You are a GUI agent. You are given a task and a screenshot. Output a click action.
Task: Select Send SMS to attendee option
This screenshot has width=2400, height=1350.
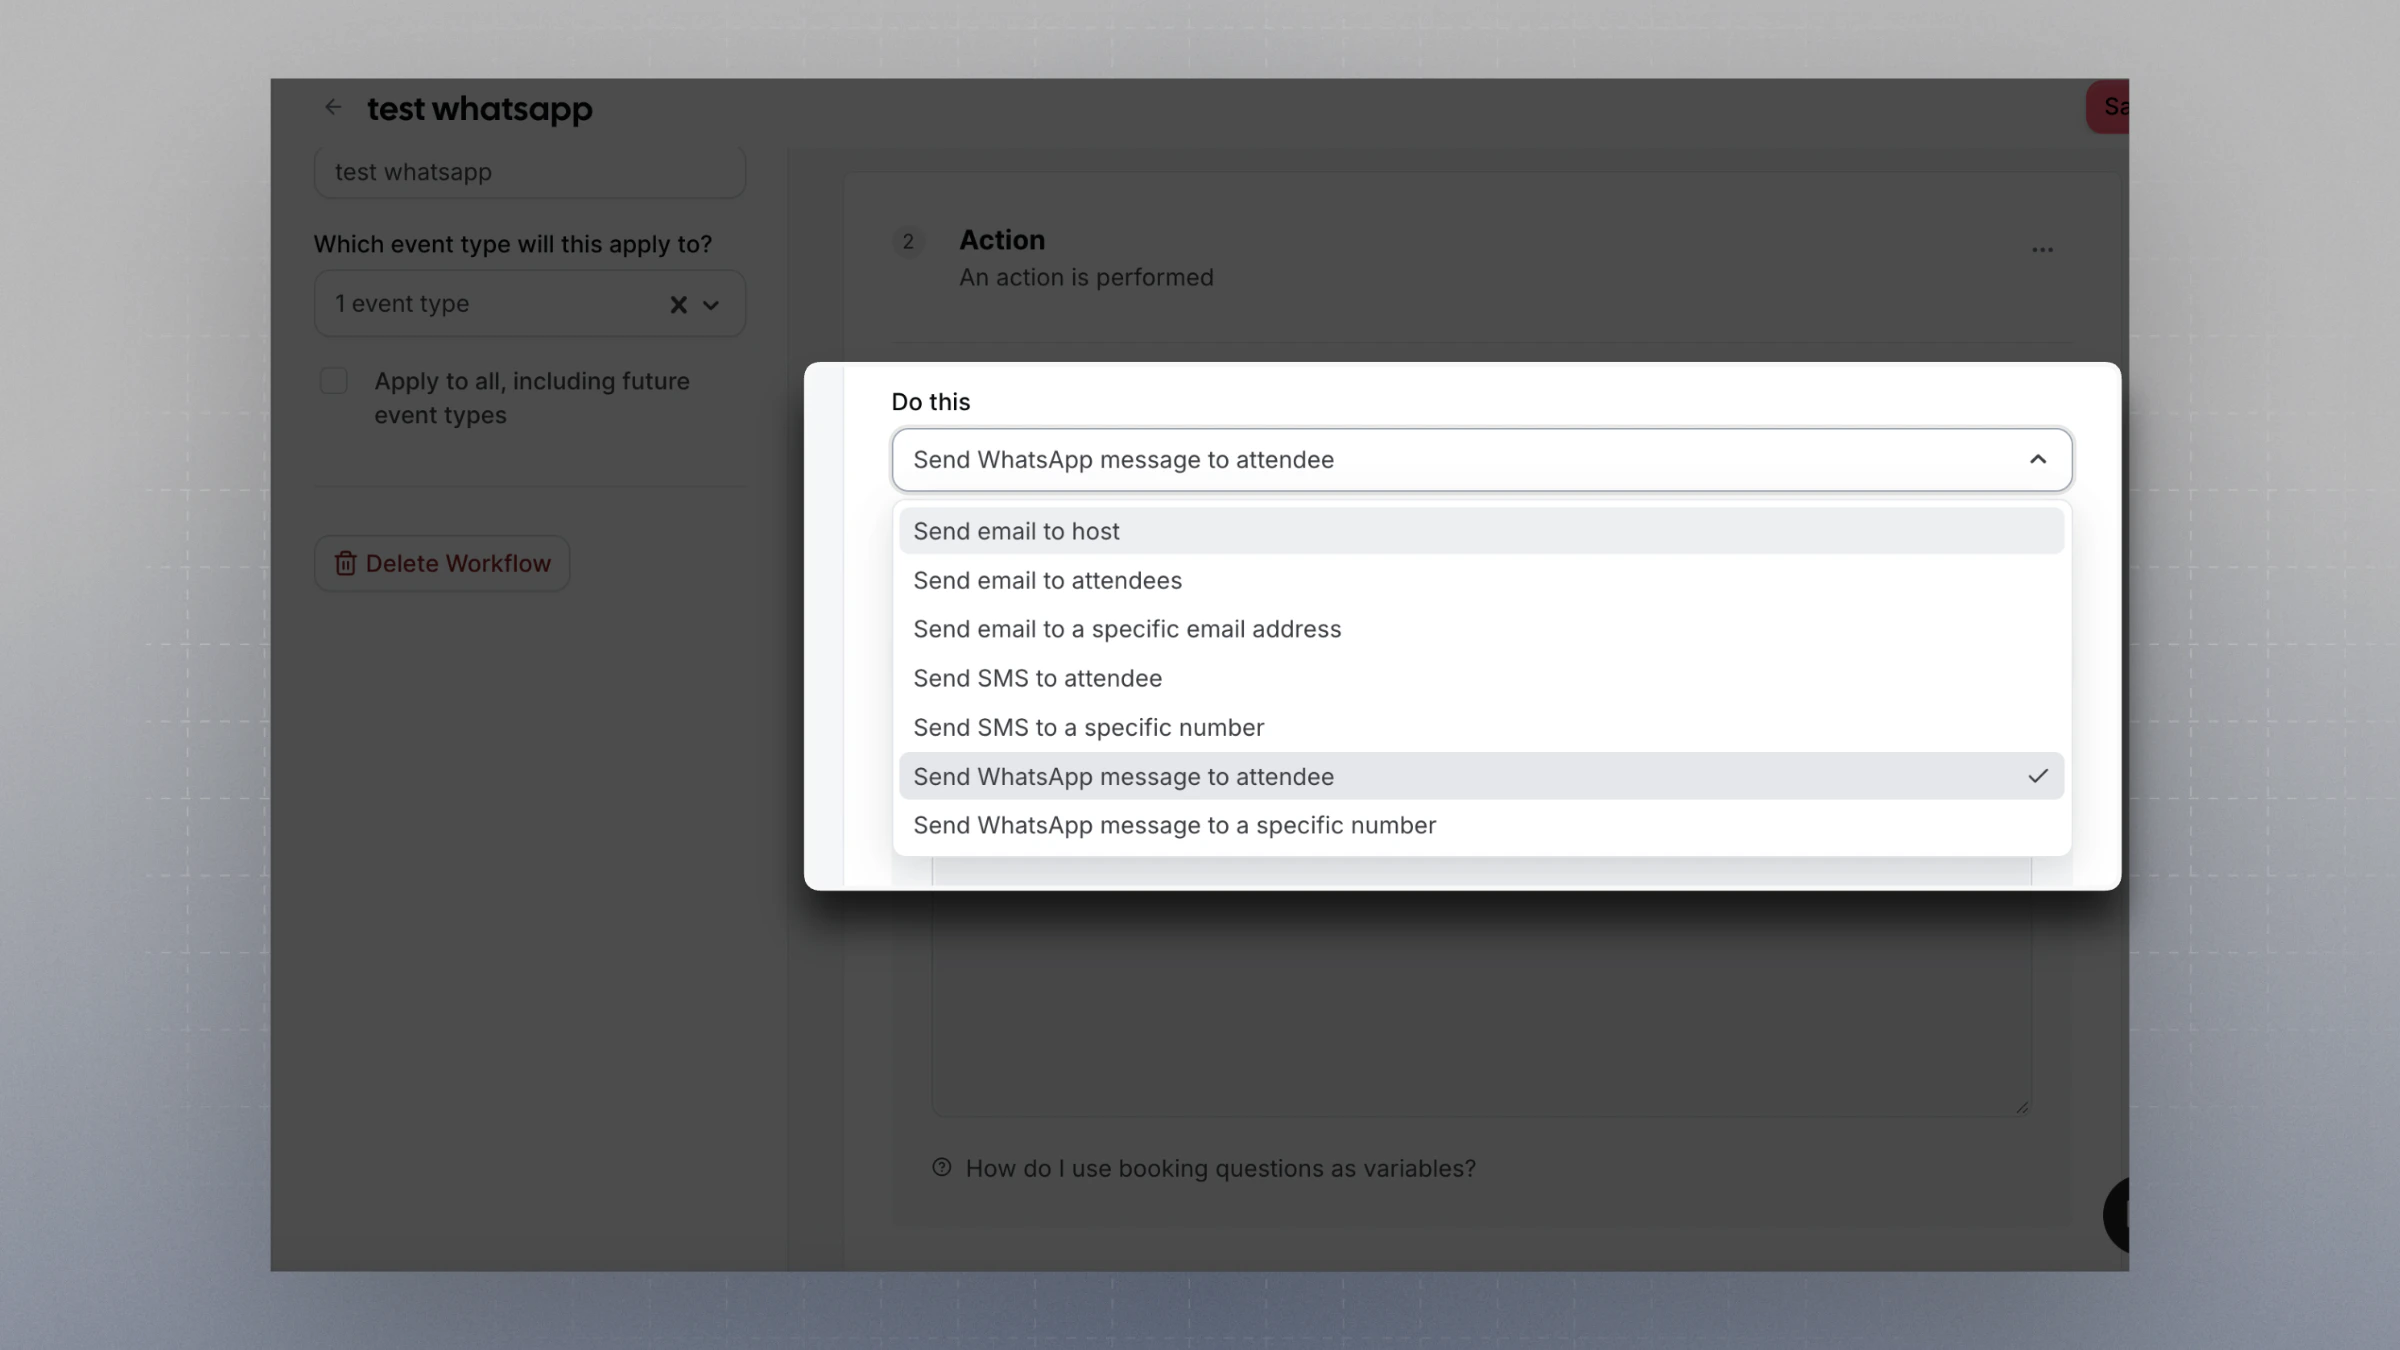1037,678
